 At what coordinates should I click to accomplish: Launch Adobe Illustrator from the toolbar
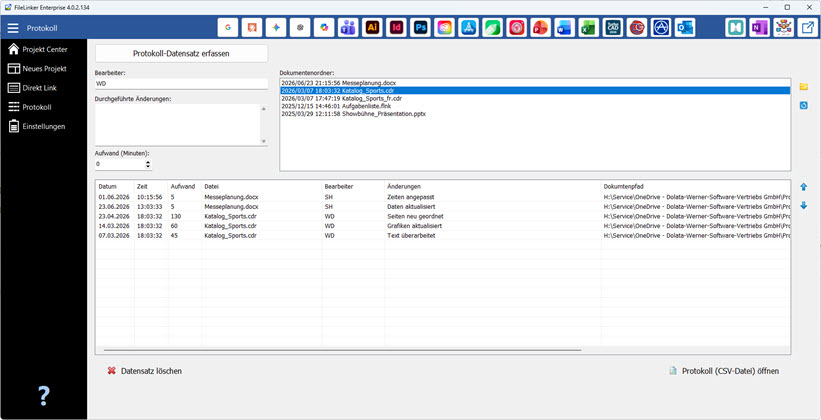(372, 28)
